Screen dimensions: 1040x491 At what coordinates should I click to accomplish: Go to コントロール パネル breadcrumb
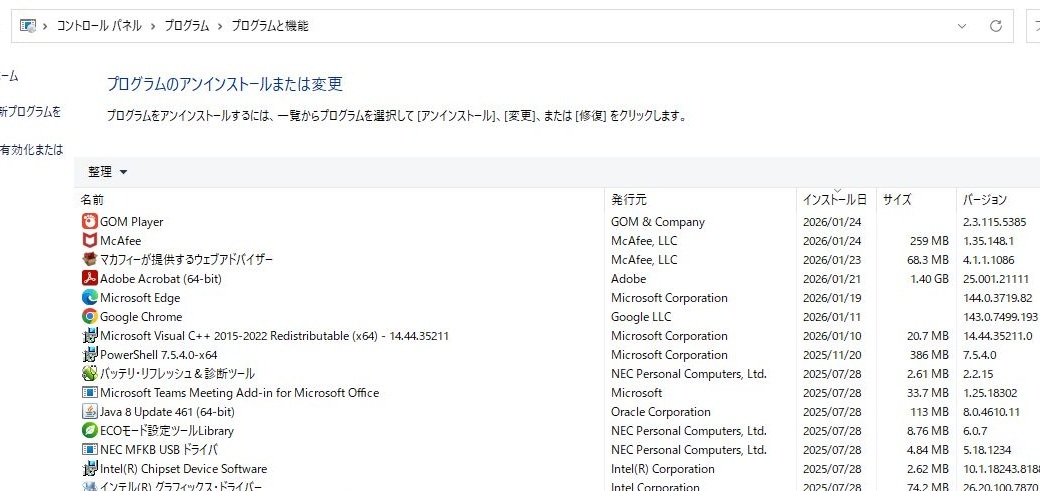click(x=99, y=26)
